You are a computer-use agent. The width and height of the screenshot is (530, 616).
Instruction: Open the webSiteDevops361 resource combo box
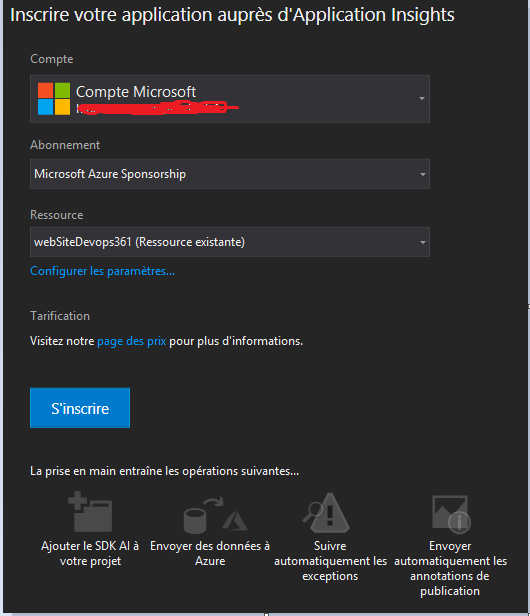click(230, 242)
